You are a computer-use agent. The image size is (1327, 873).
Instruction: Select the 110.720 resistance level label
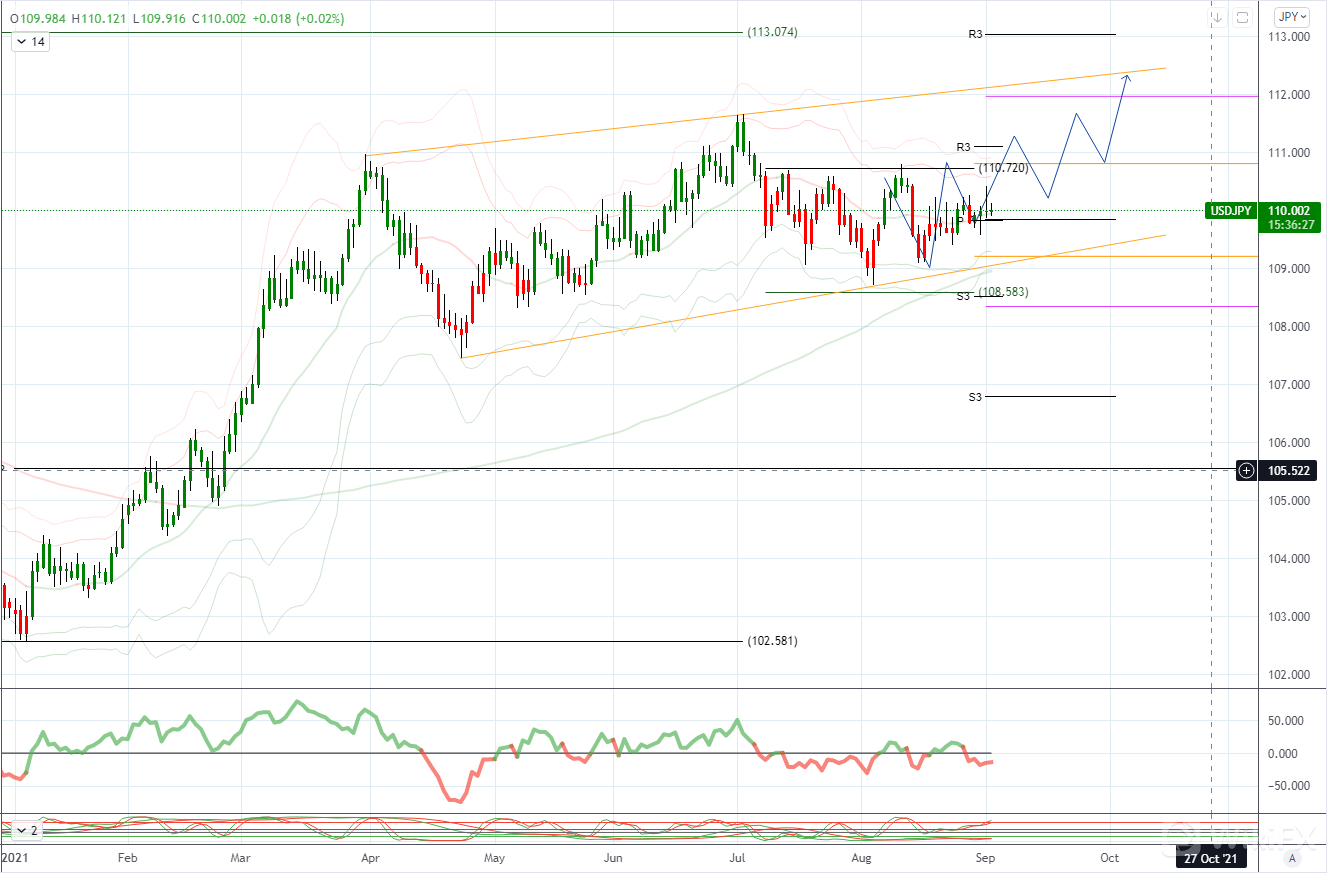point(1003,168)
